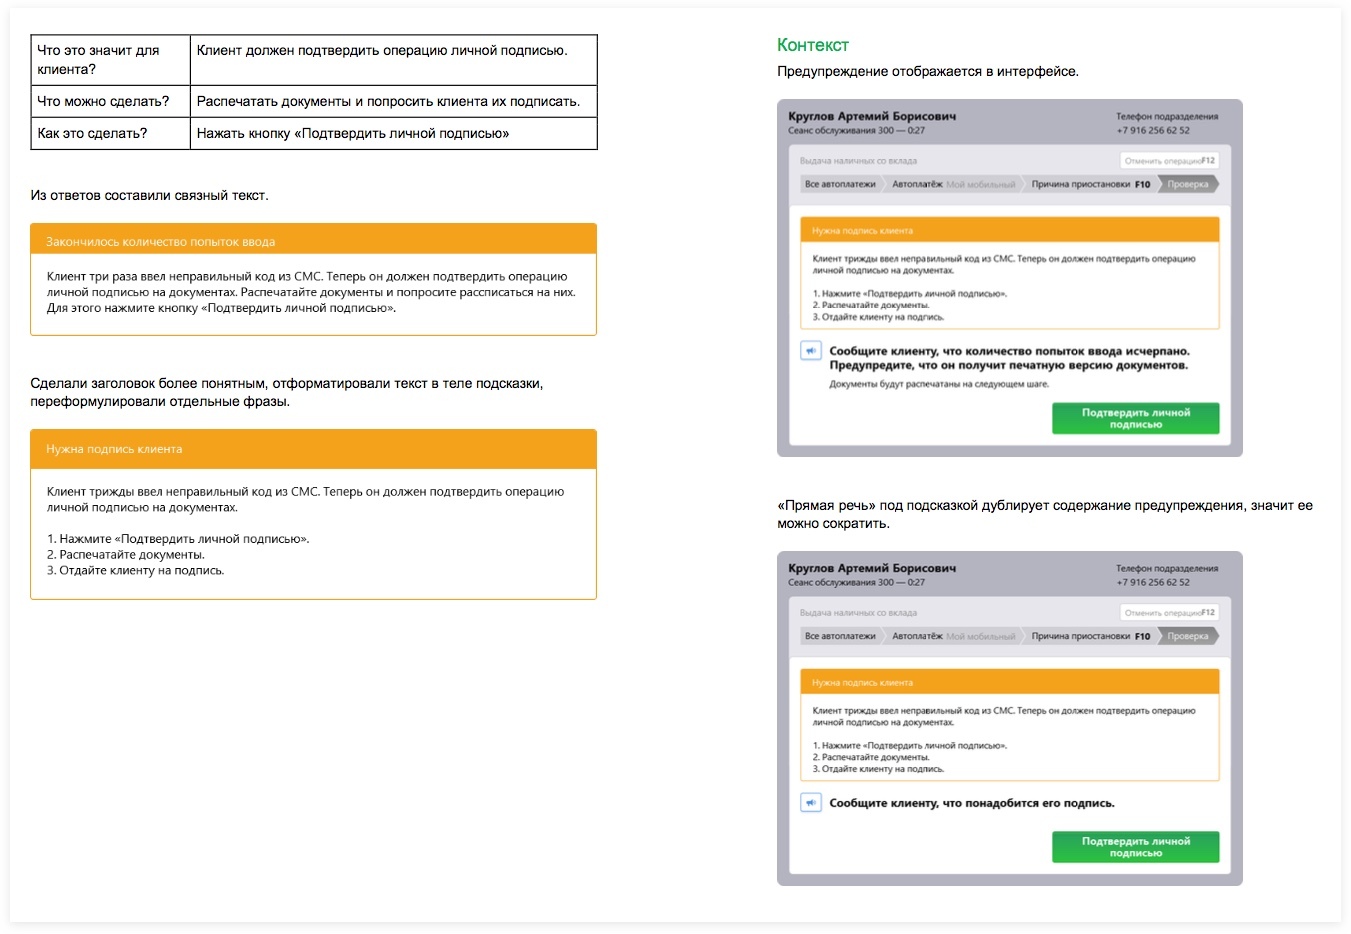
Task: Open 'Причина приостановки F10' step in second mockup
Action: 1091,636
